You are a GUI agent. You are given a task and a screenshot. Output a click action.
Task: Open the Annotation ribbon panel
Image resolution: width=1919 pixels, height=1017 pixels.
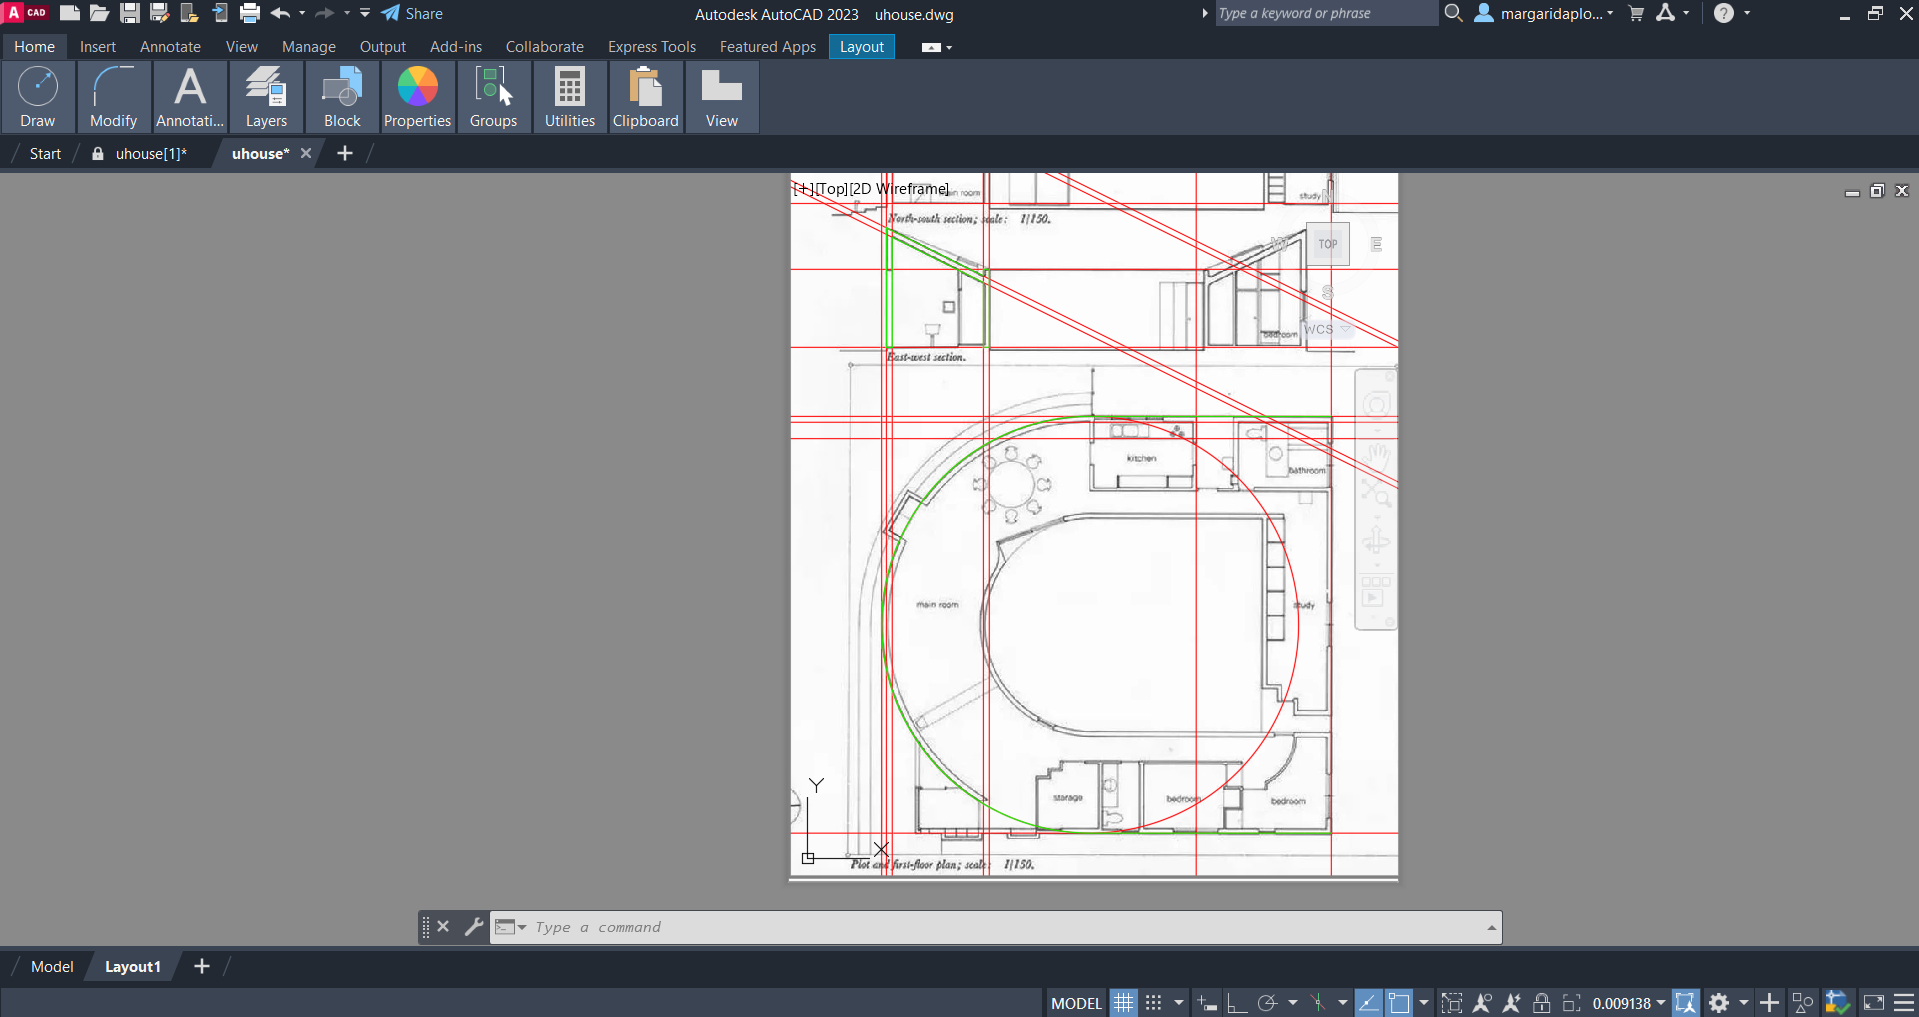190,97
